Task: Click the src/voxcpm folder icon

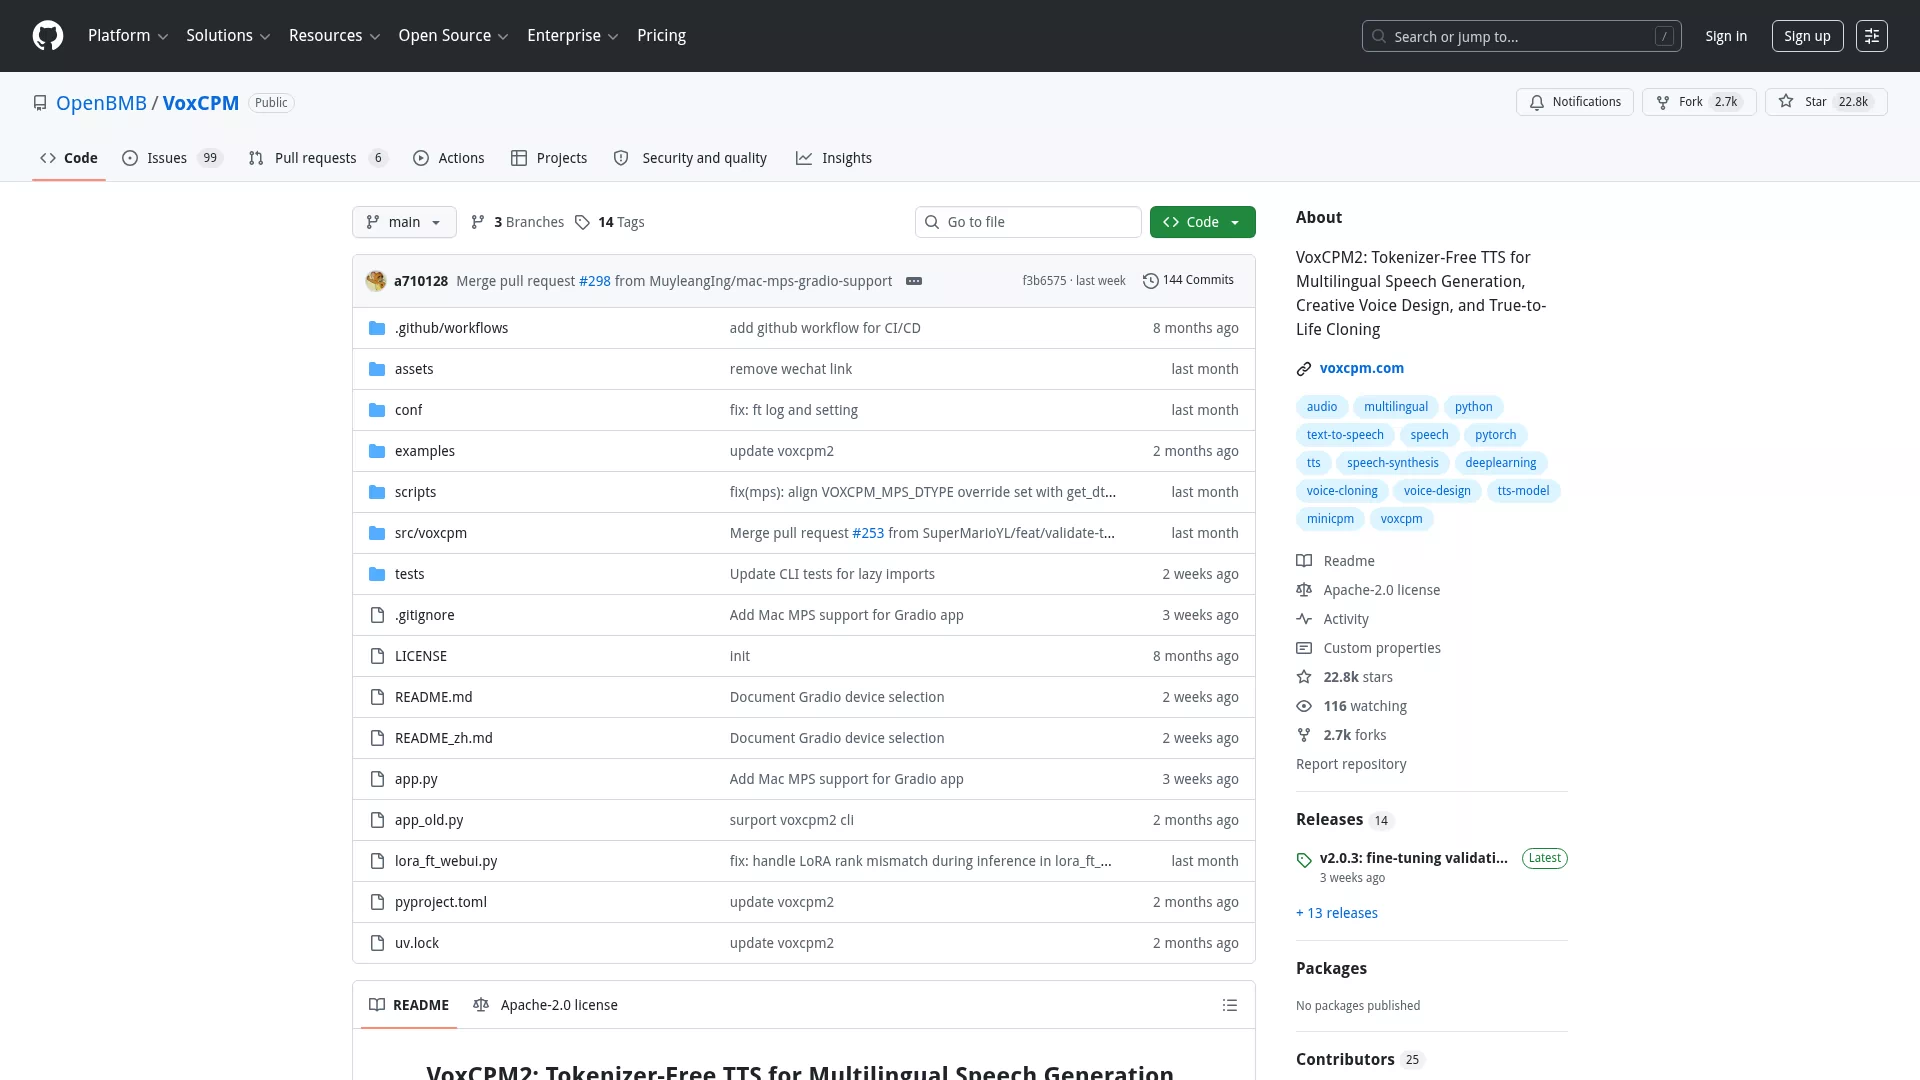Action: coord(377,533)
